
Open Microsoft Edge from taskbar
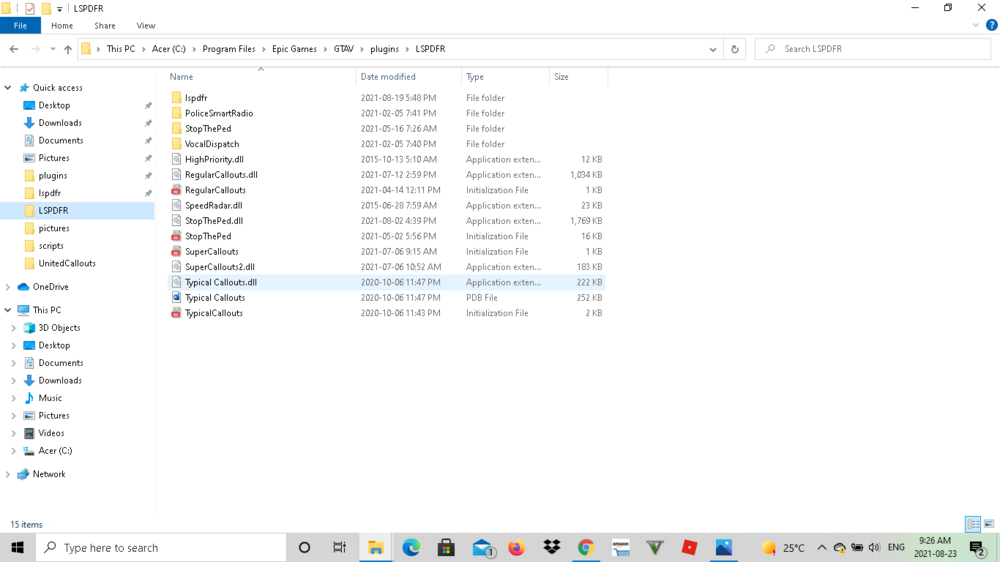point(411,547)
